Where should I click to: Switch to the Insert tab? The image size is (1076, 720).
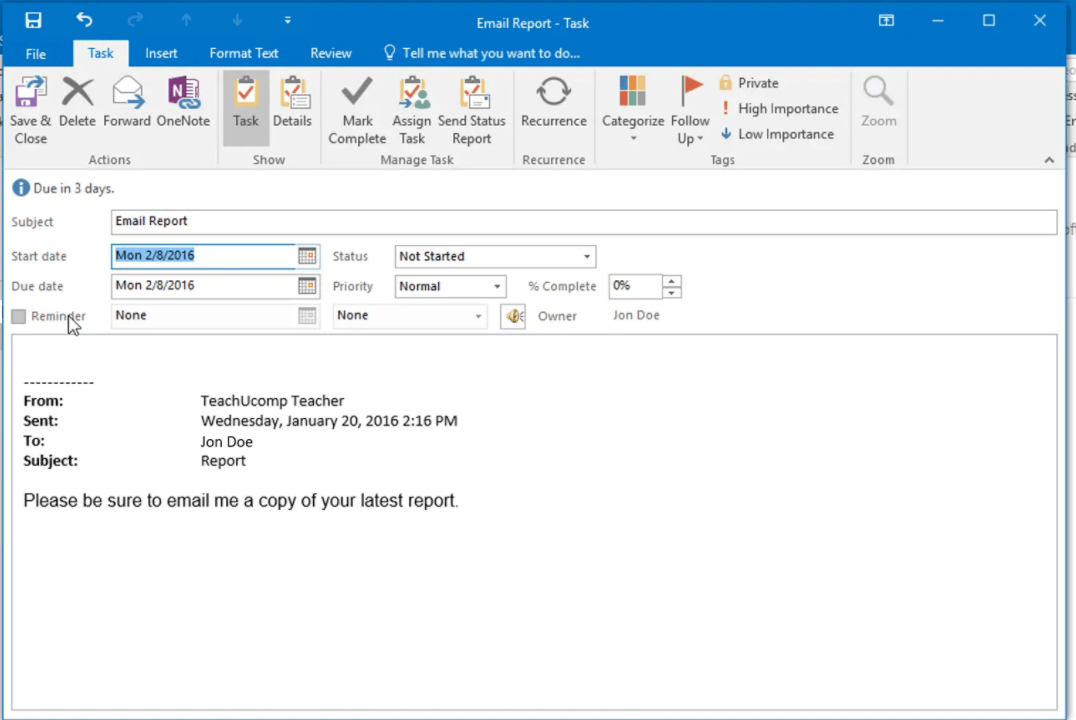click(x=161, y=53)
